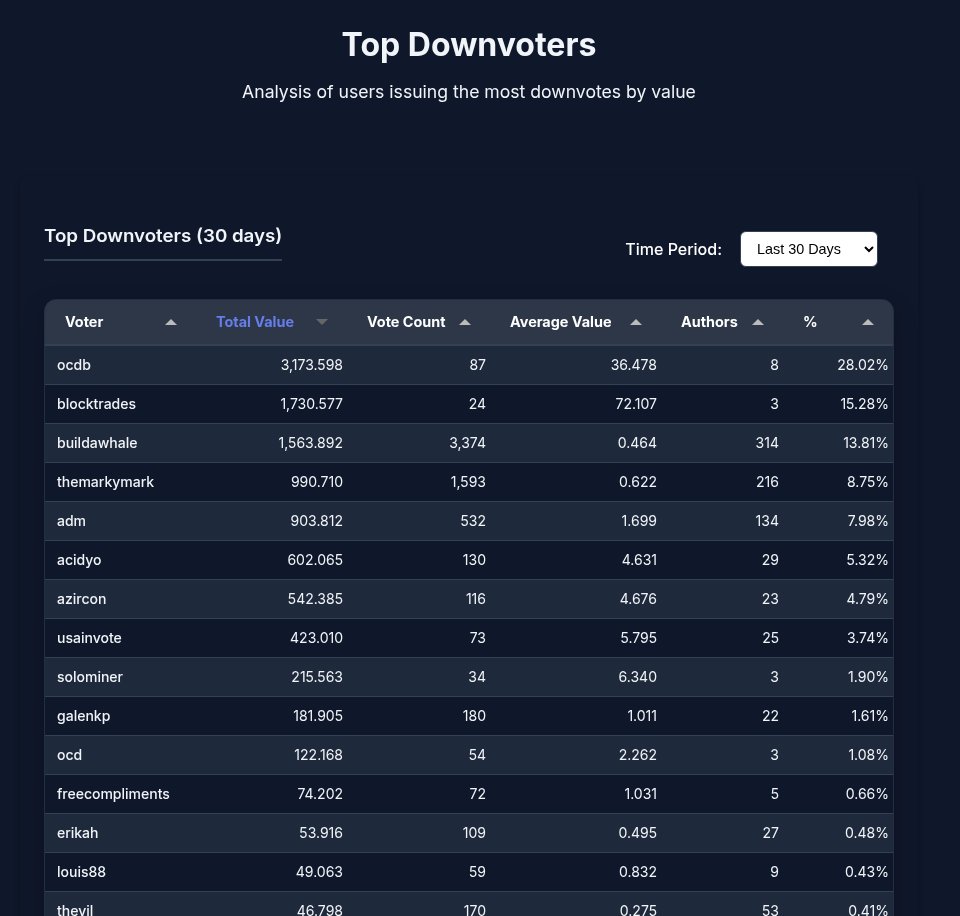Select the louis88 row
Screen dimensions: 960x916
81,872
